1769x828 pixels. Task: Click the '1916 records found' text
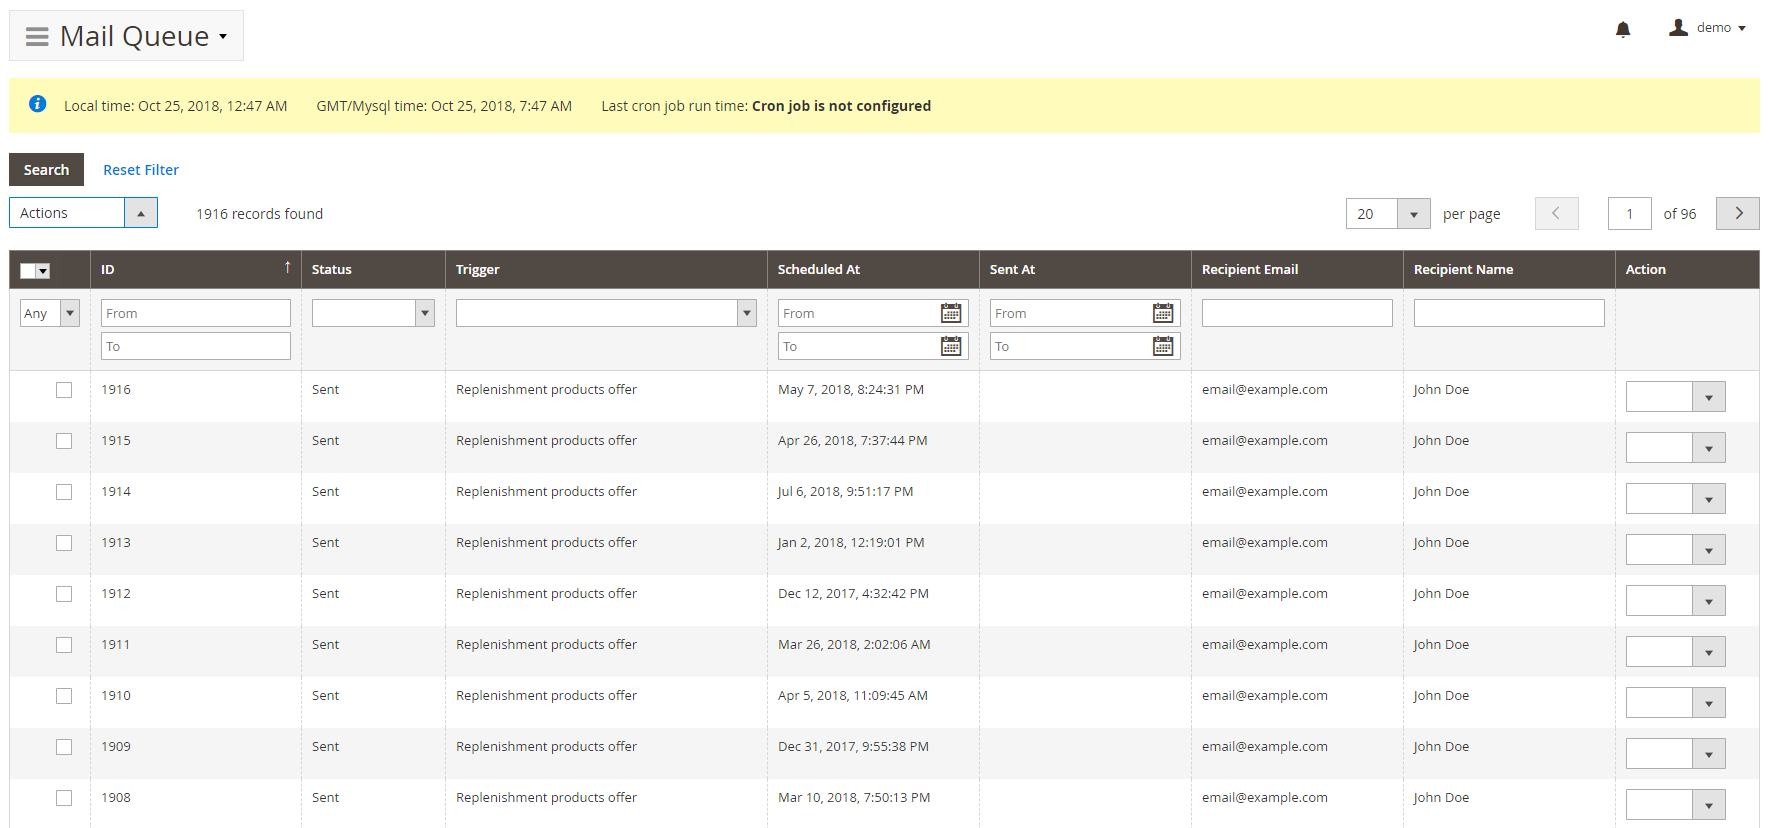coord(260,214)
